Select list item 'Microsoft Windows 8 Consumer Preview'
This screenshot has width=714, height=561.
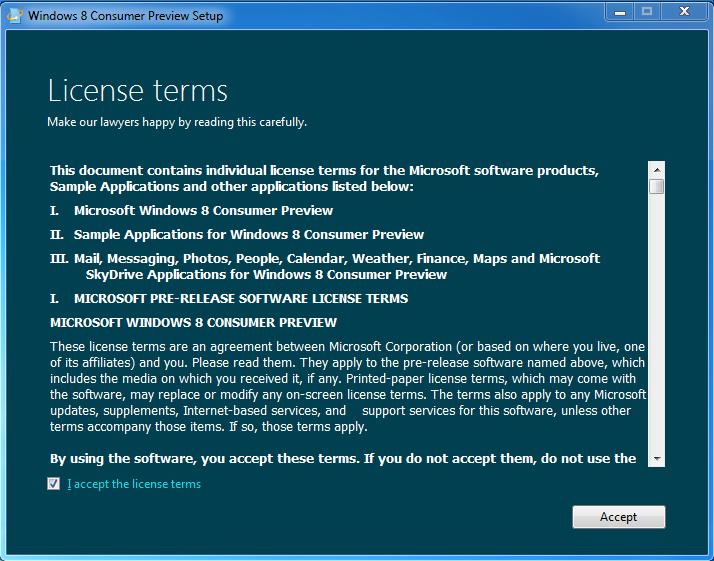tap(203, 210)
